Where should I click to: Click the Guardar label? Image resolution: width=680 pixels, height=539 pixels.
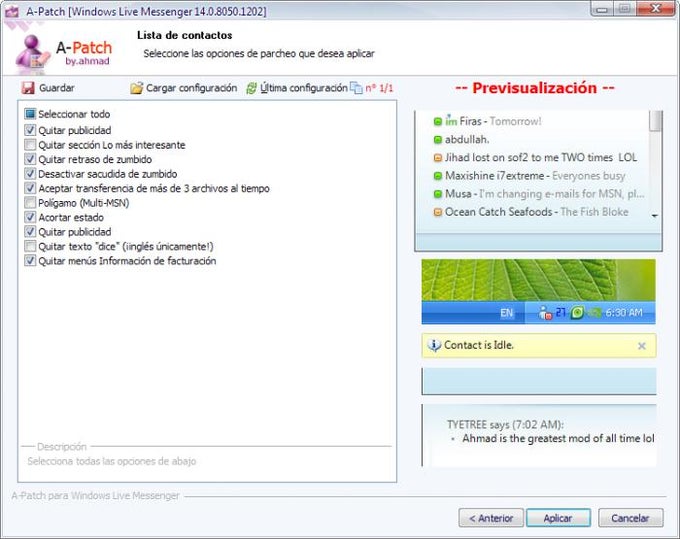coord(56,88)
